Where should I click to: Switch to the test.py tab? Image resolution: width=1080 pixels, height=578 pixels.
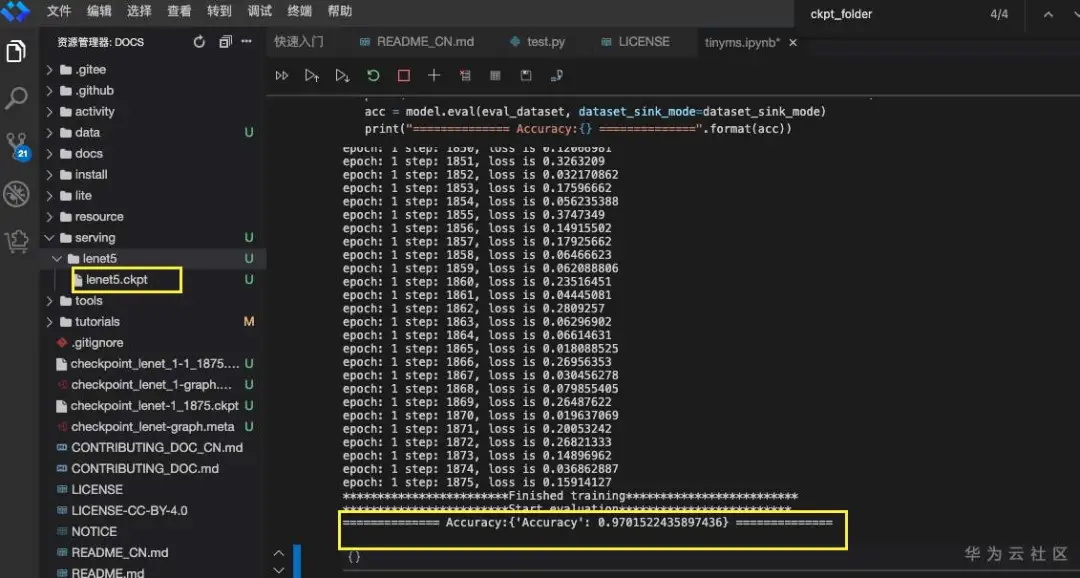tap(545, 42)
